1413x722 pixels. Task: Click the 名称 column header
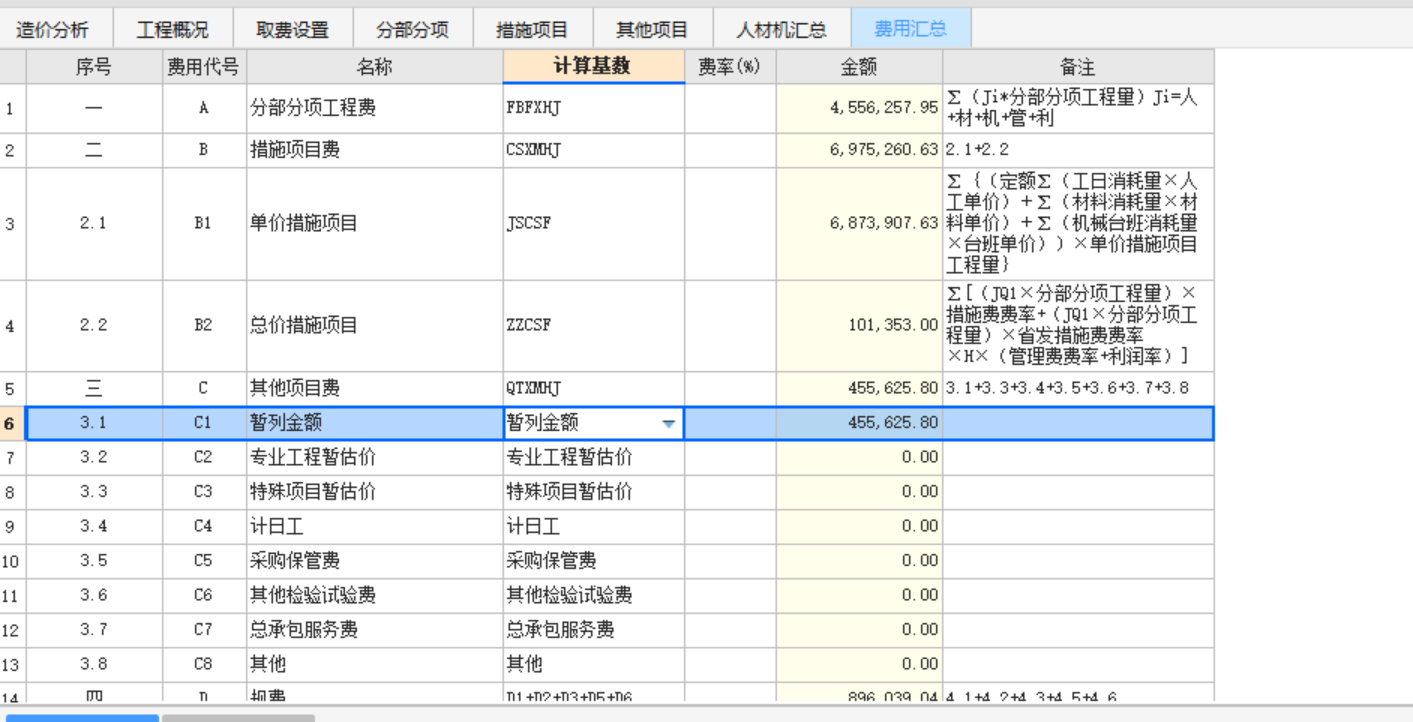coord(375,67)
